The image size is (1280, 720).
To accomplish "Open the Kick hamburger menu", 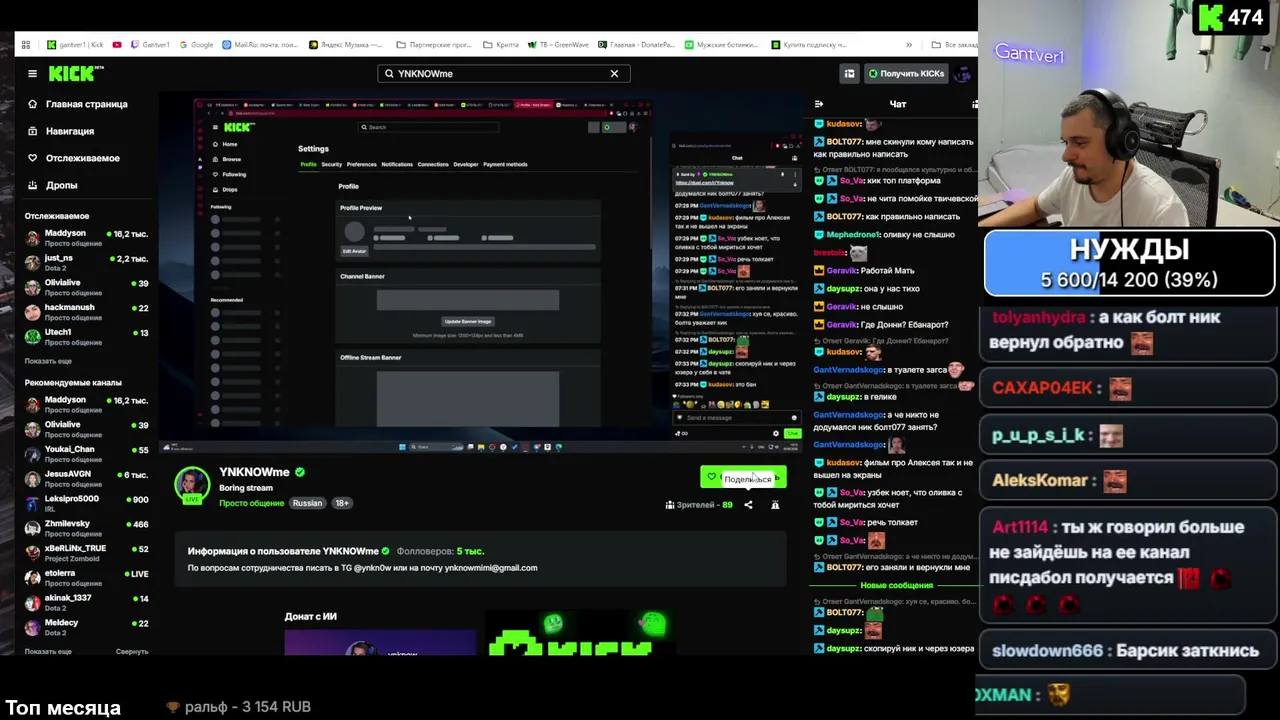I will coord(32,73).
